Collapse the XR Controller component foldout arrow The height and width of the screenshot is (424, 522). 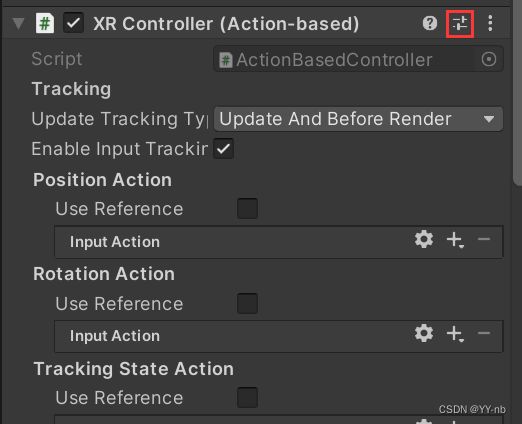pos(19,24)
